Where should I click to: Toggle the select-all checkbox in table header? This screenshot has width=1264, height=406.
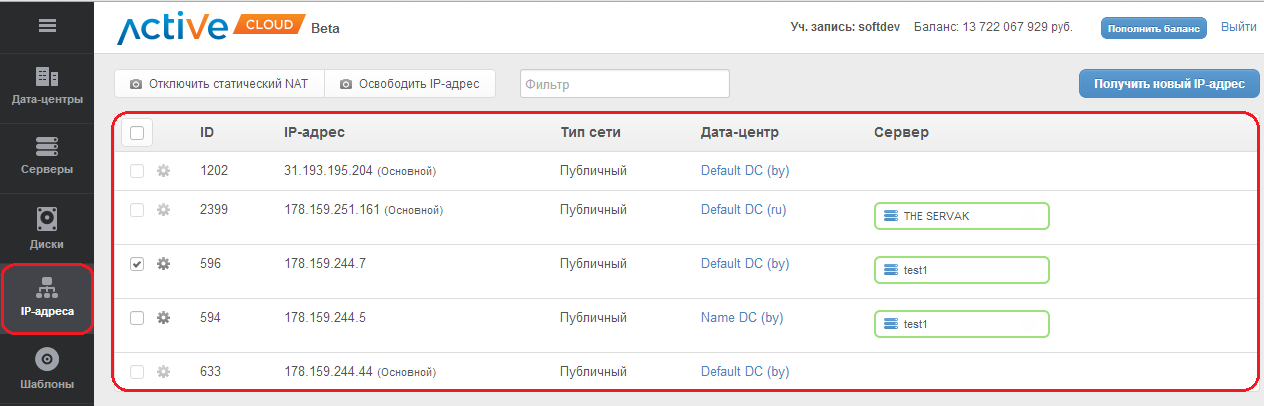137,132
